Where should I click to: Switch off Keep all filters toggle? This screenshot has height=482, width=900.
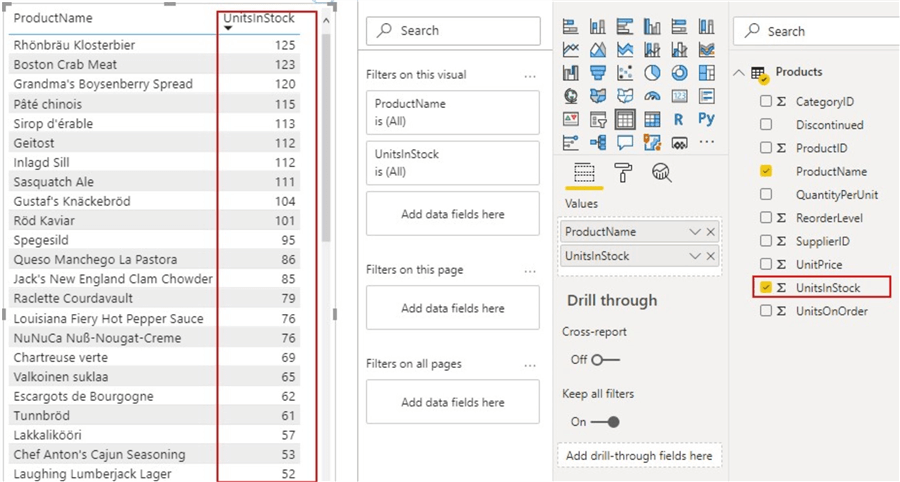pyautogui.click(x=605, y=422)
